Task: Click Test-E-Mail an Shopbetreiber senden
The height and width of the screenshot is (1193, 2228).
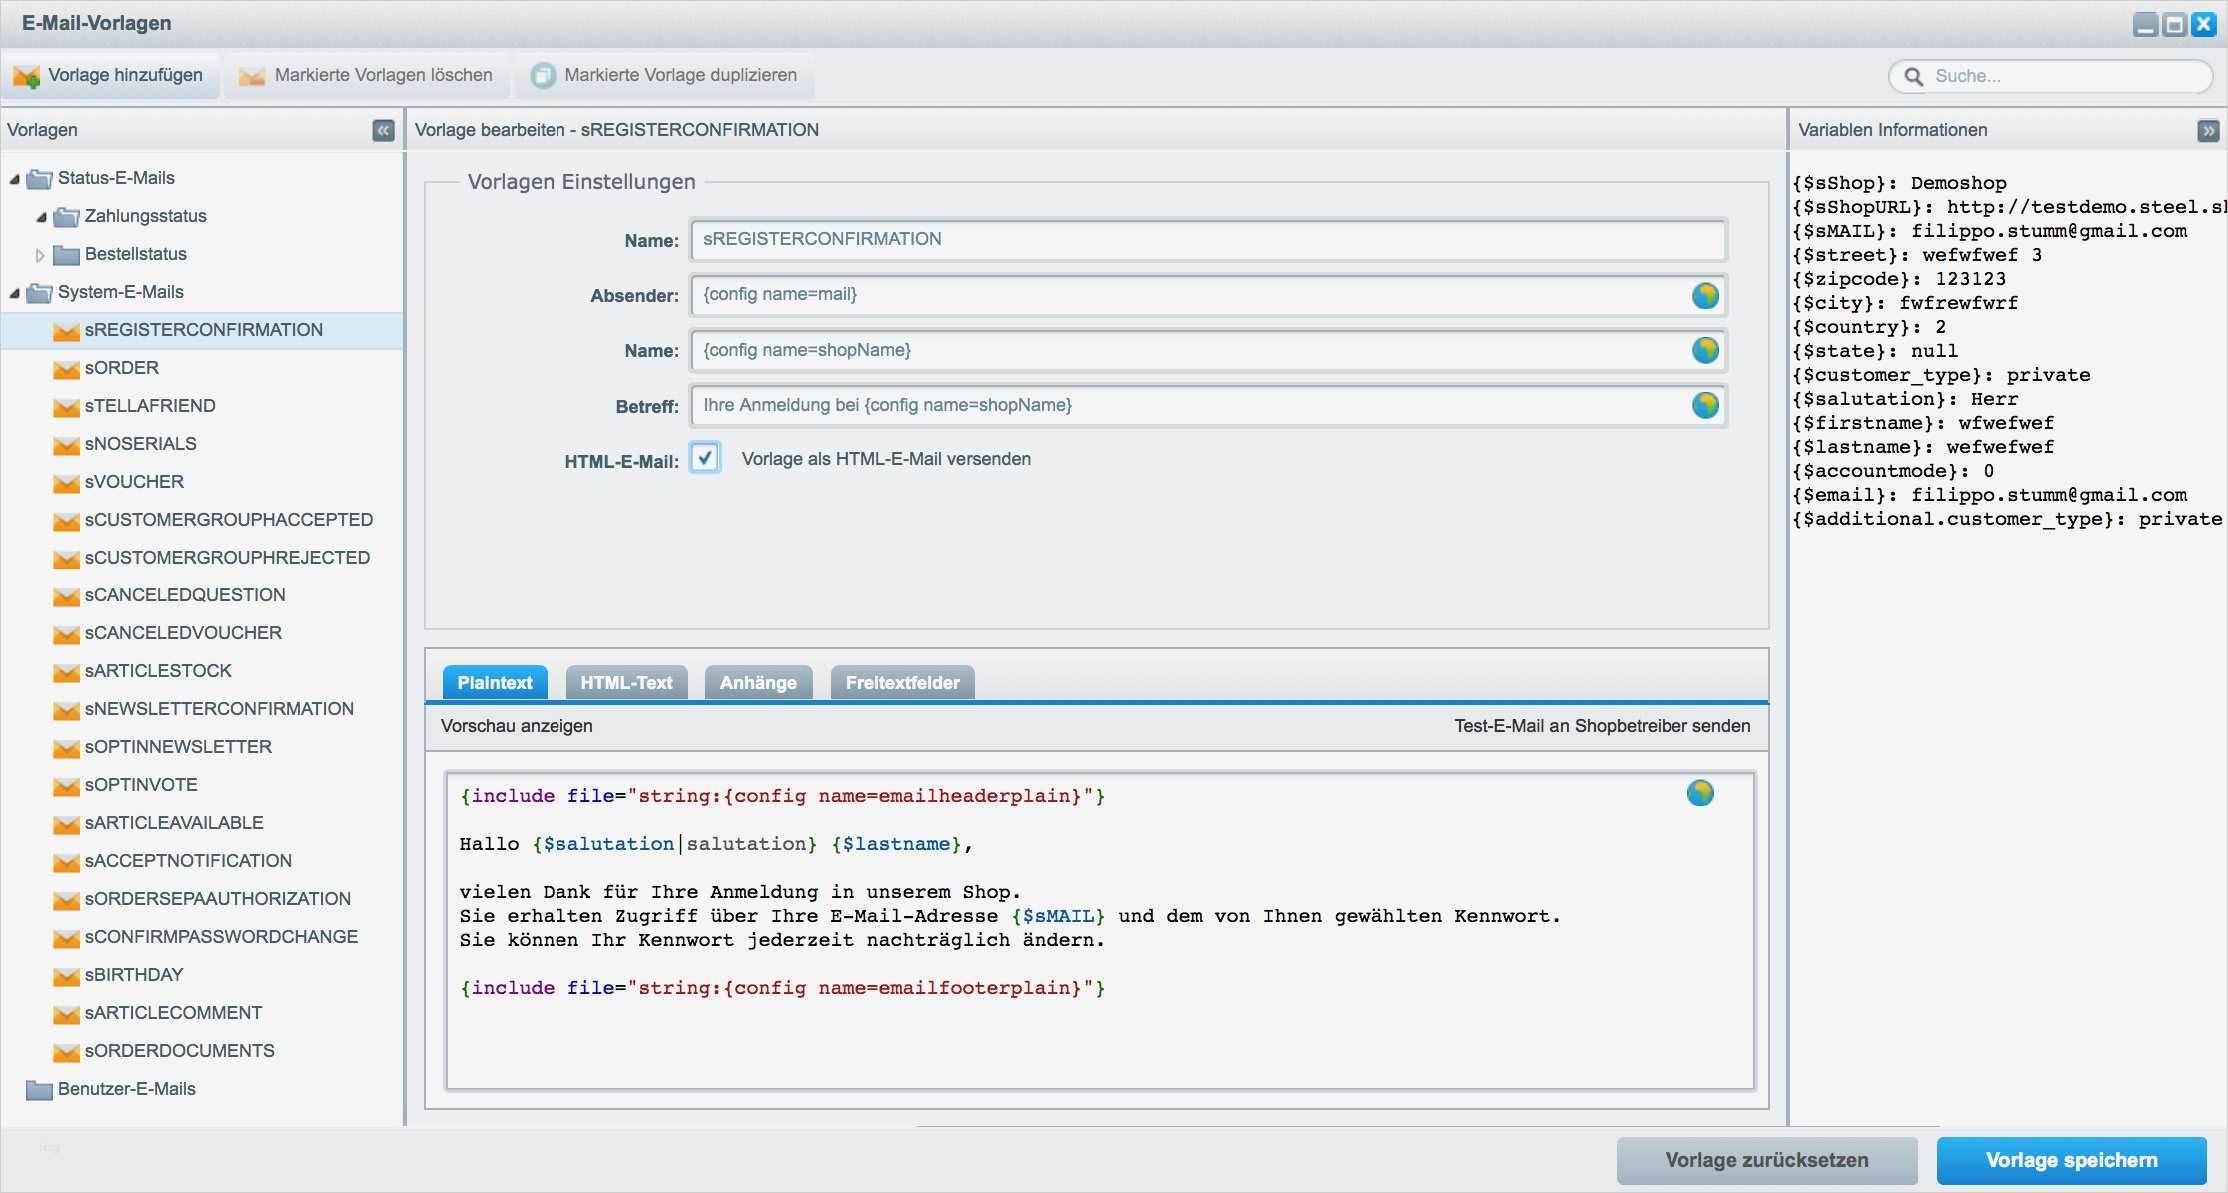Action: click(x=1601, y=726)
